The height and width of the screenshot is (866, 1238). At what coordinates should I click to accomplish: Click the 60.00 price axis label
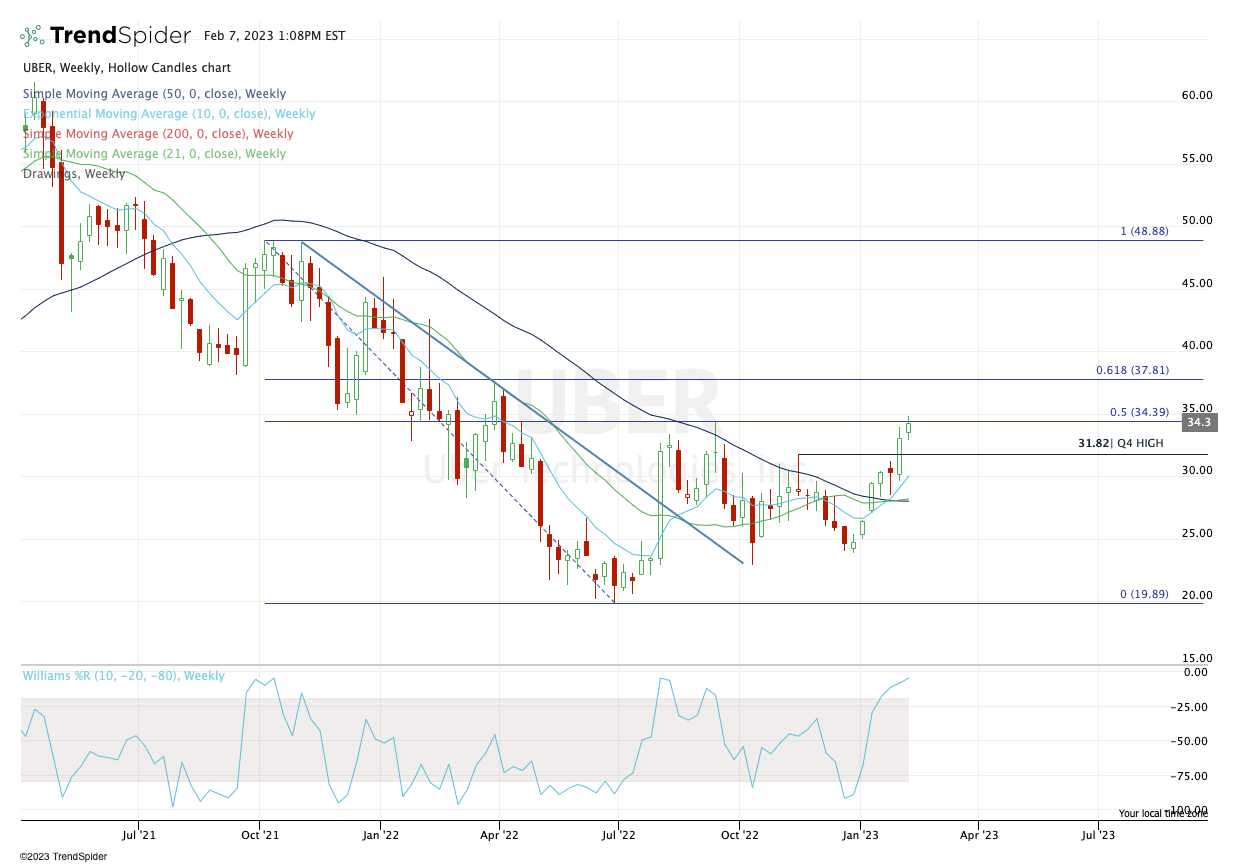1197,96
